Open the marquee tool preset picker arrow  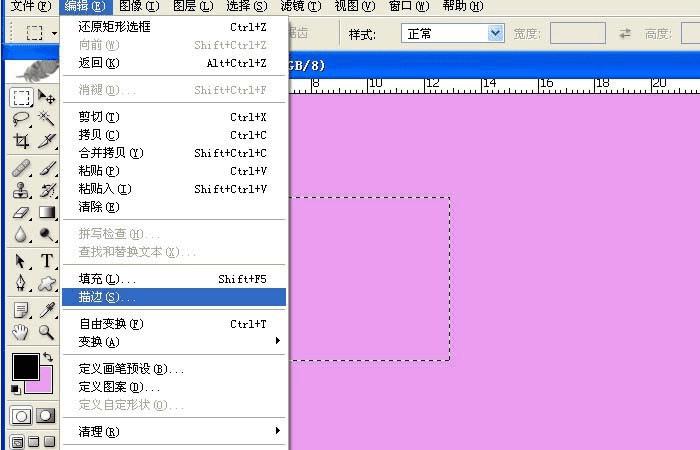(x=54, y=33)
